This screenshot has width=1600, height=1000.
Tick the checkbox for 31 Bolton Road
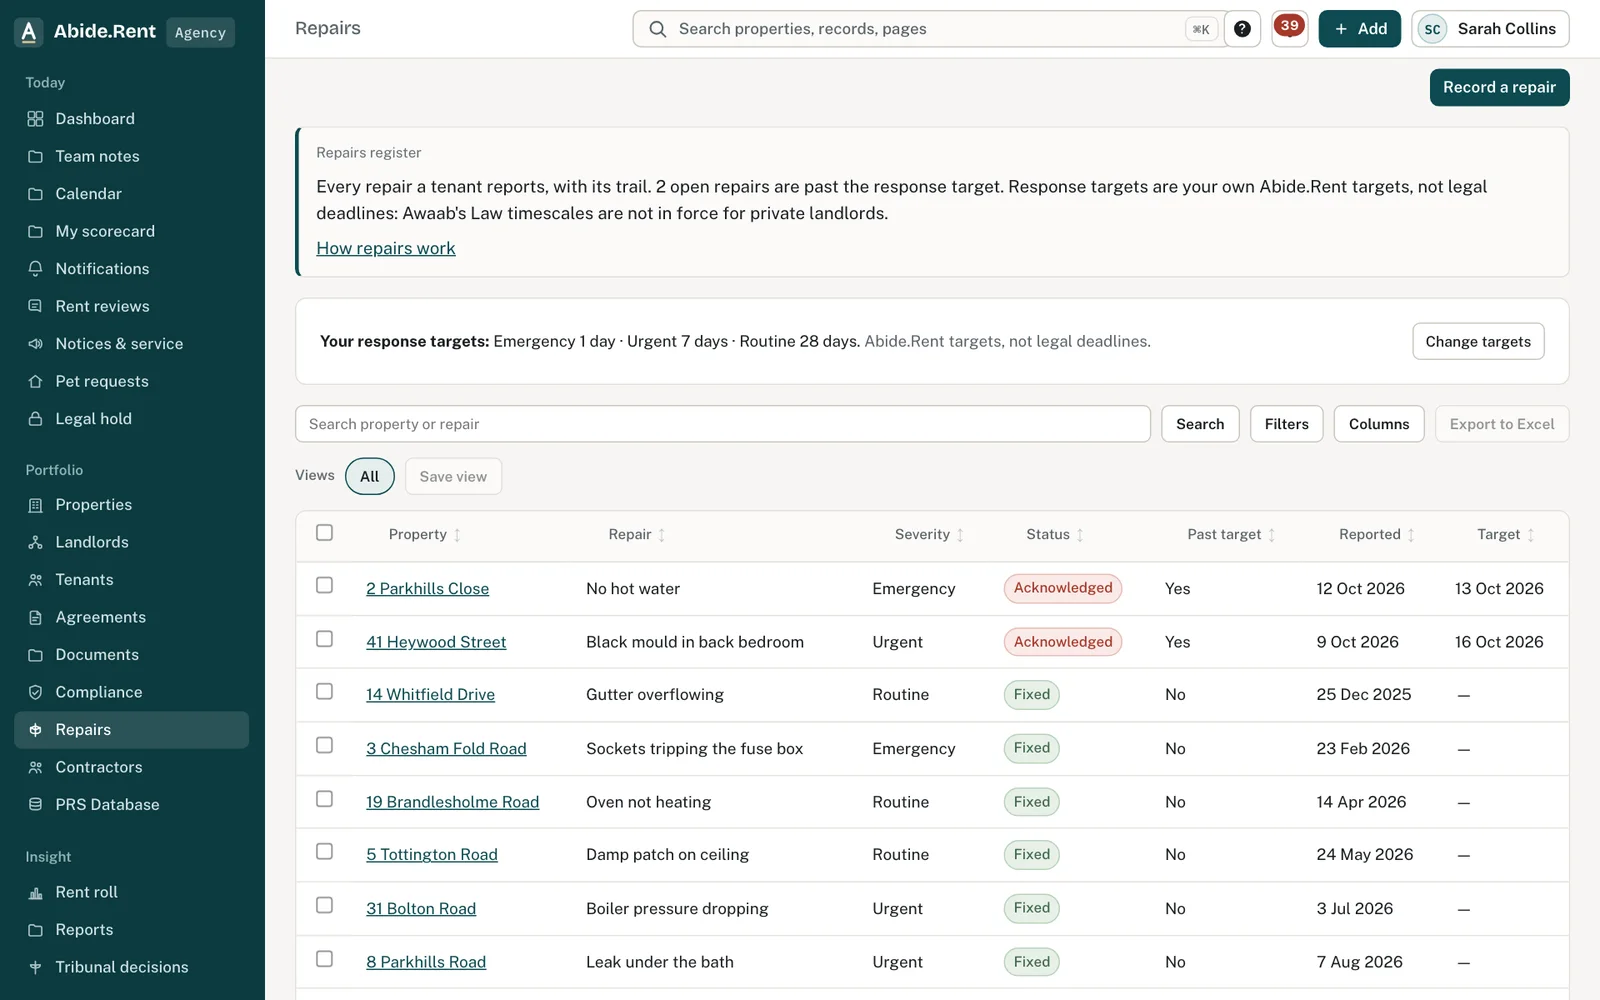[x=324, y=905]
